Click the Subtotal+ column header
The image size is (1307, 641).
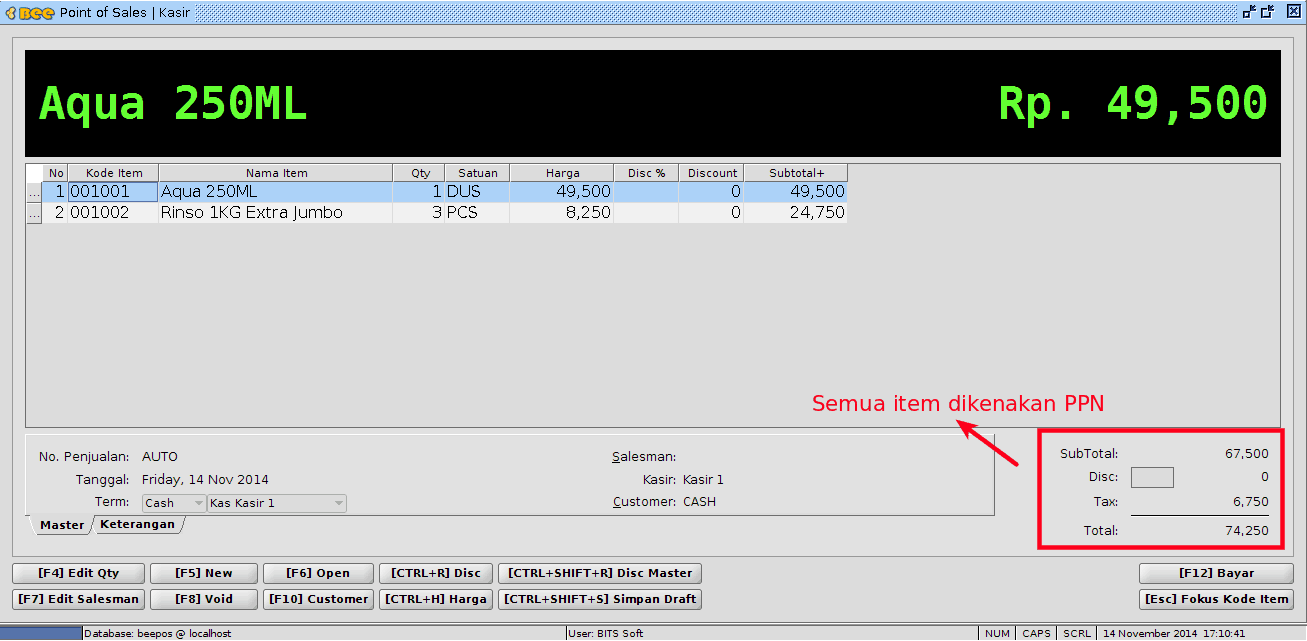click(796, 173)
